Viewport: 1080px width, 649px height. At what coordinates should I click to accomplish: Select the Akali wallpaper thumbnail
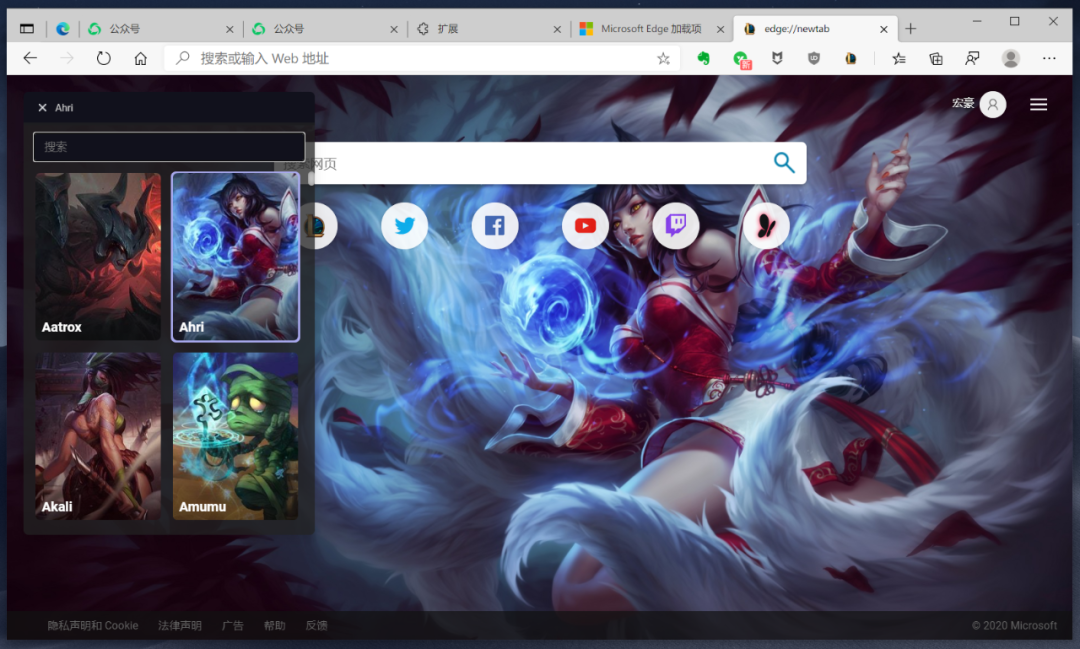pos(98,436)
